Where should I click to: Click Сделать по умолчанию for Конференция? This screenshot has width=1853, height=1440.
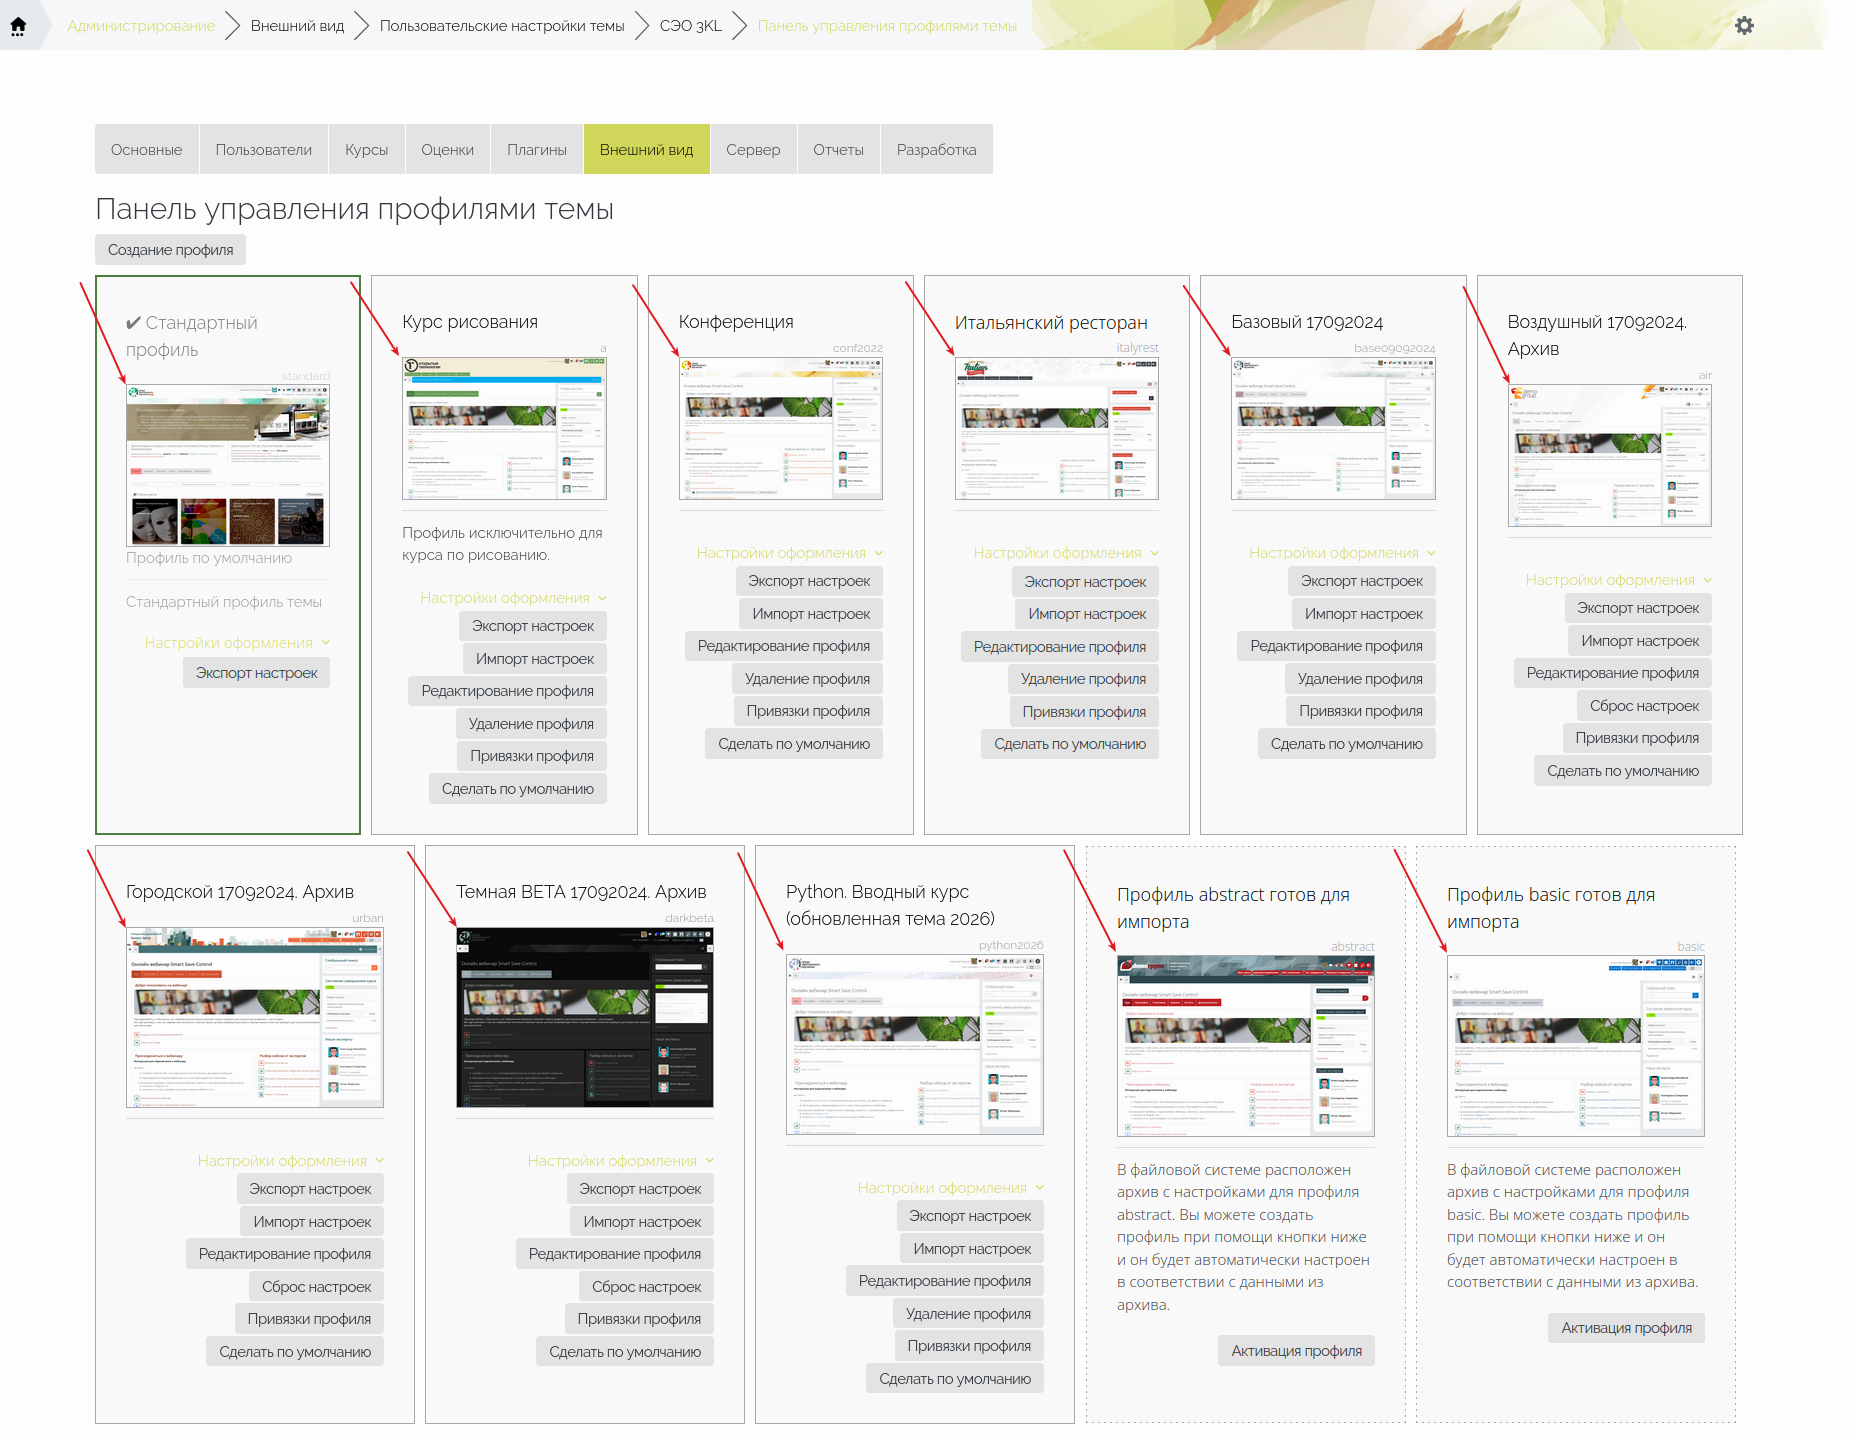coord(794,744)
